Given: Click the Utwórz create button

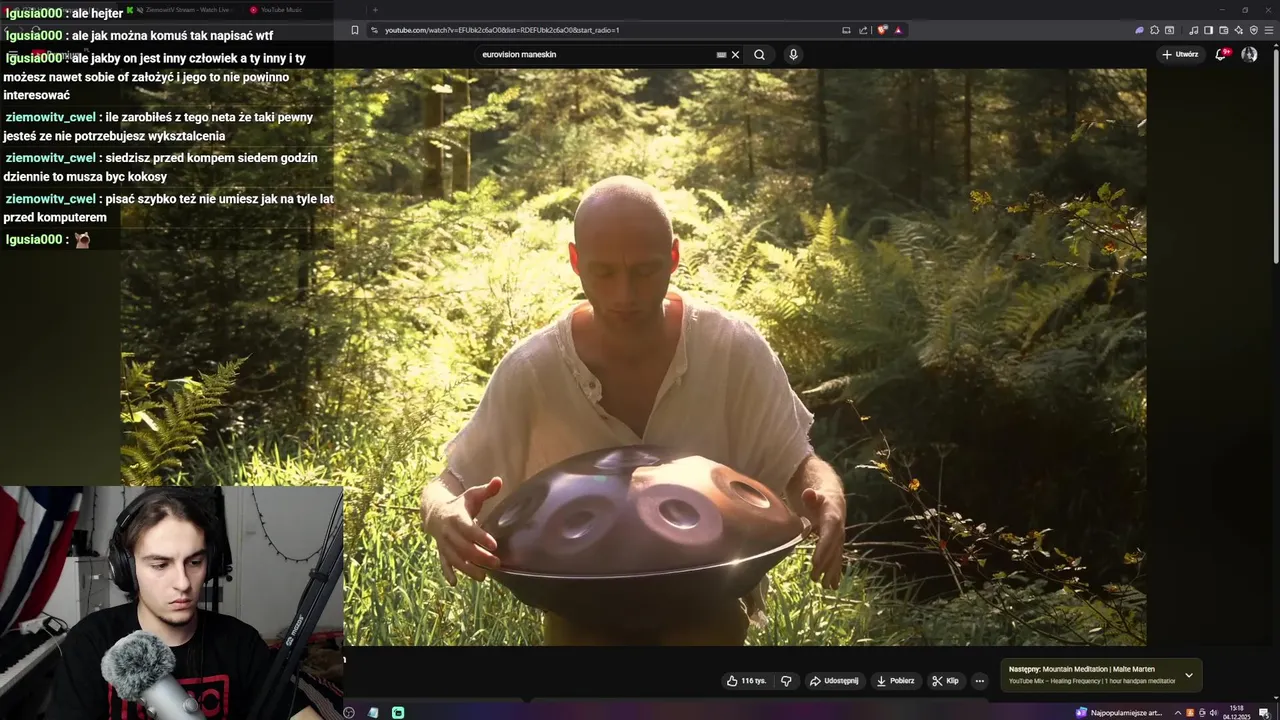Looking at the screenshot, I should click(x=1180, y=54).
